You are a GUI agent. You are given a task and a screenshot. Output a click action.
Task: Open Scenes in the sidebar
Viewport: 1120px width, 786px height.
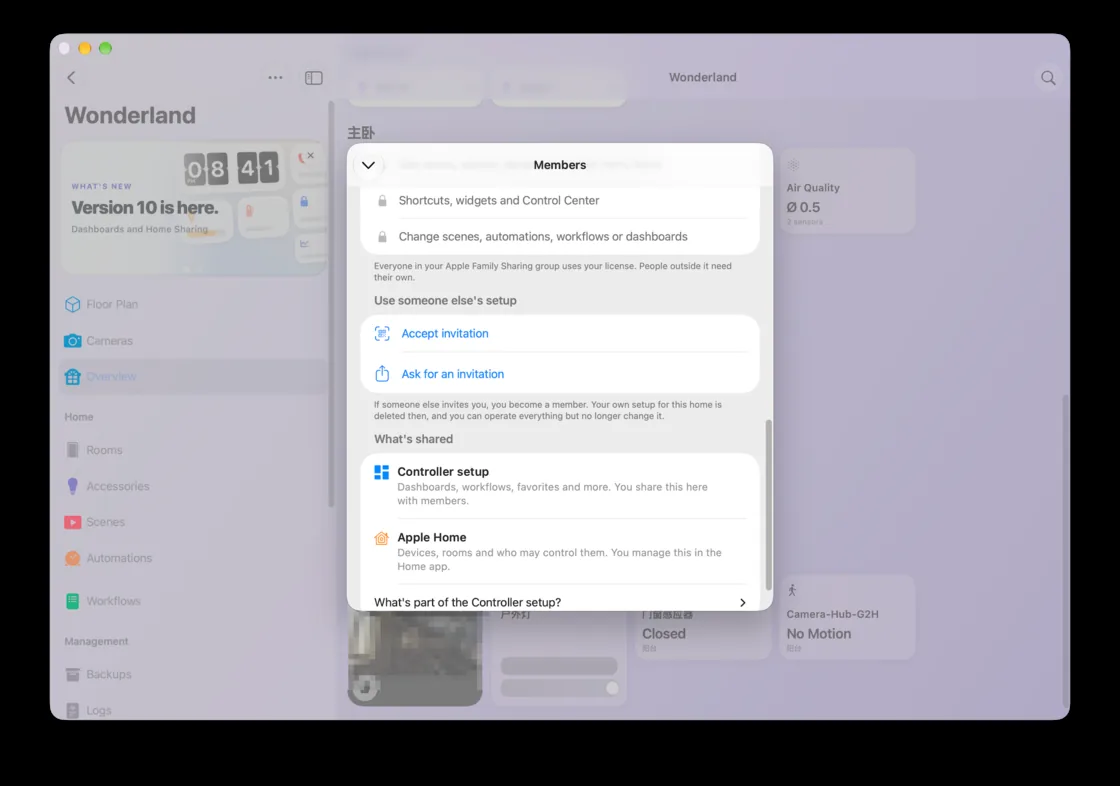coord(193,522)
